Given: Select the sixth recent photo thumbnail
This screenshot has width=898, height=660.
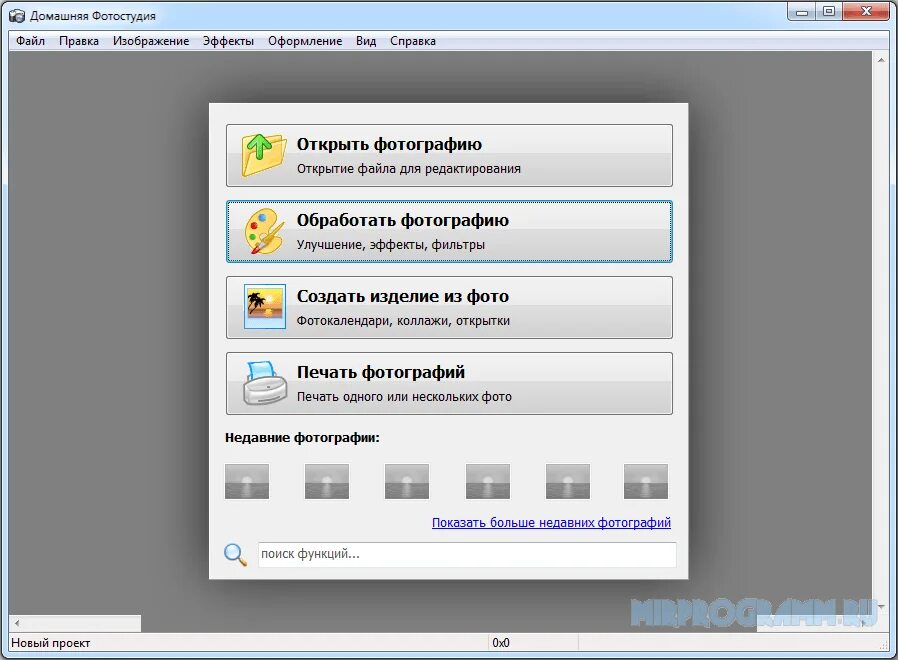Looking at the screenshot, I should point(645,481).
